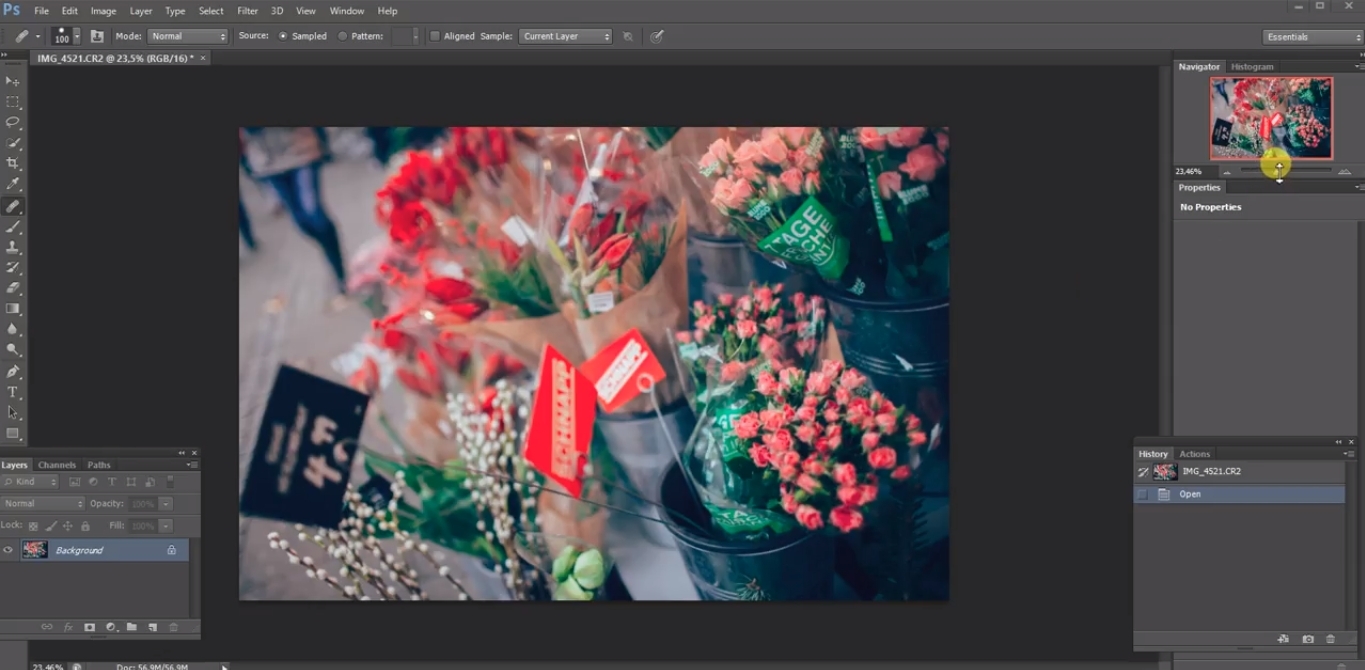Image resolution: width=1365 pixels, height=670 pixels.
Task: Create new adjustment layer icon
Action: (111, 627)
